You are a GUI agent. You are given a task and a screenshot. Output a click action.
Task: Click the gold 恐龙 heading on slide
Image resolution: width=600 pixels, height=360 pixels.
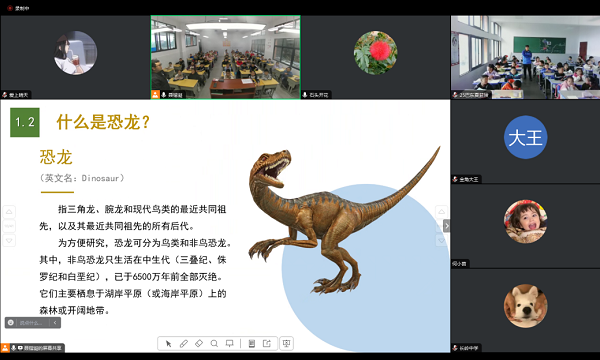[x=56, y=157]
